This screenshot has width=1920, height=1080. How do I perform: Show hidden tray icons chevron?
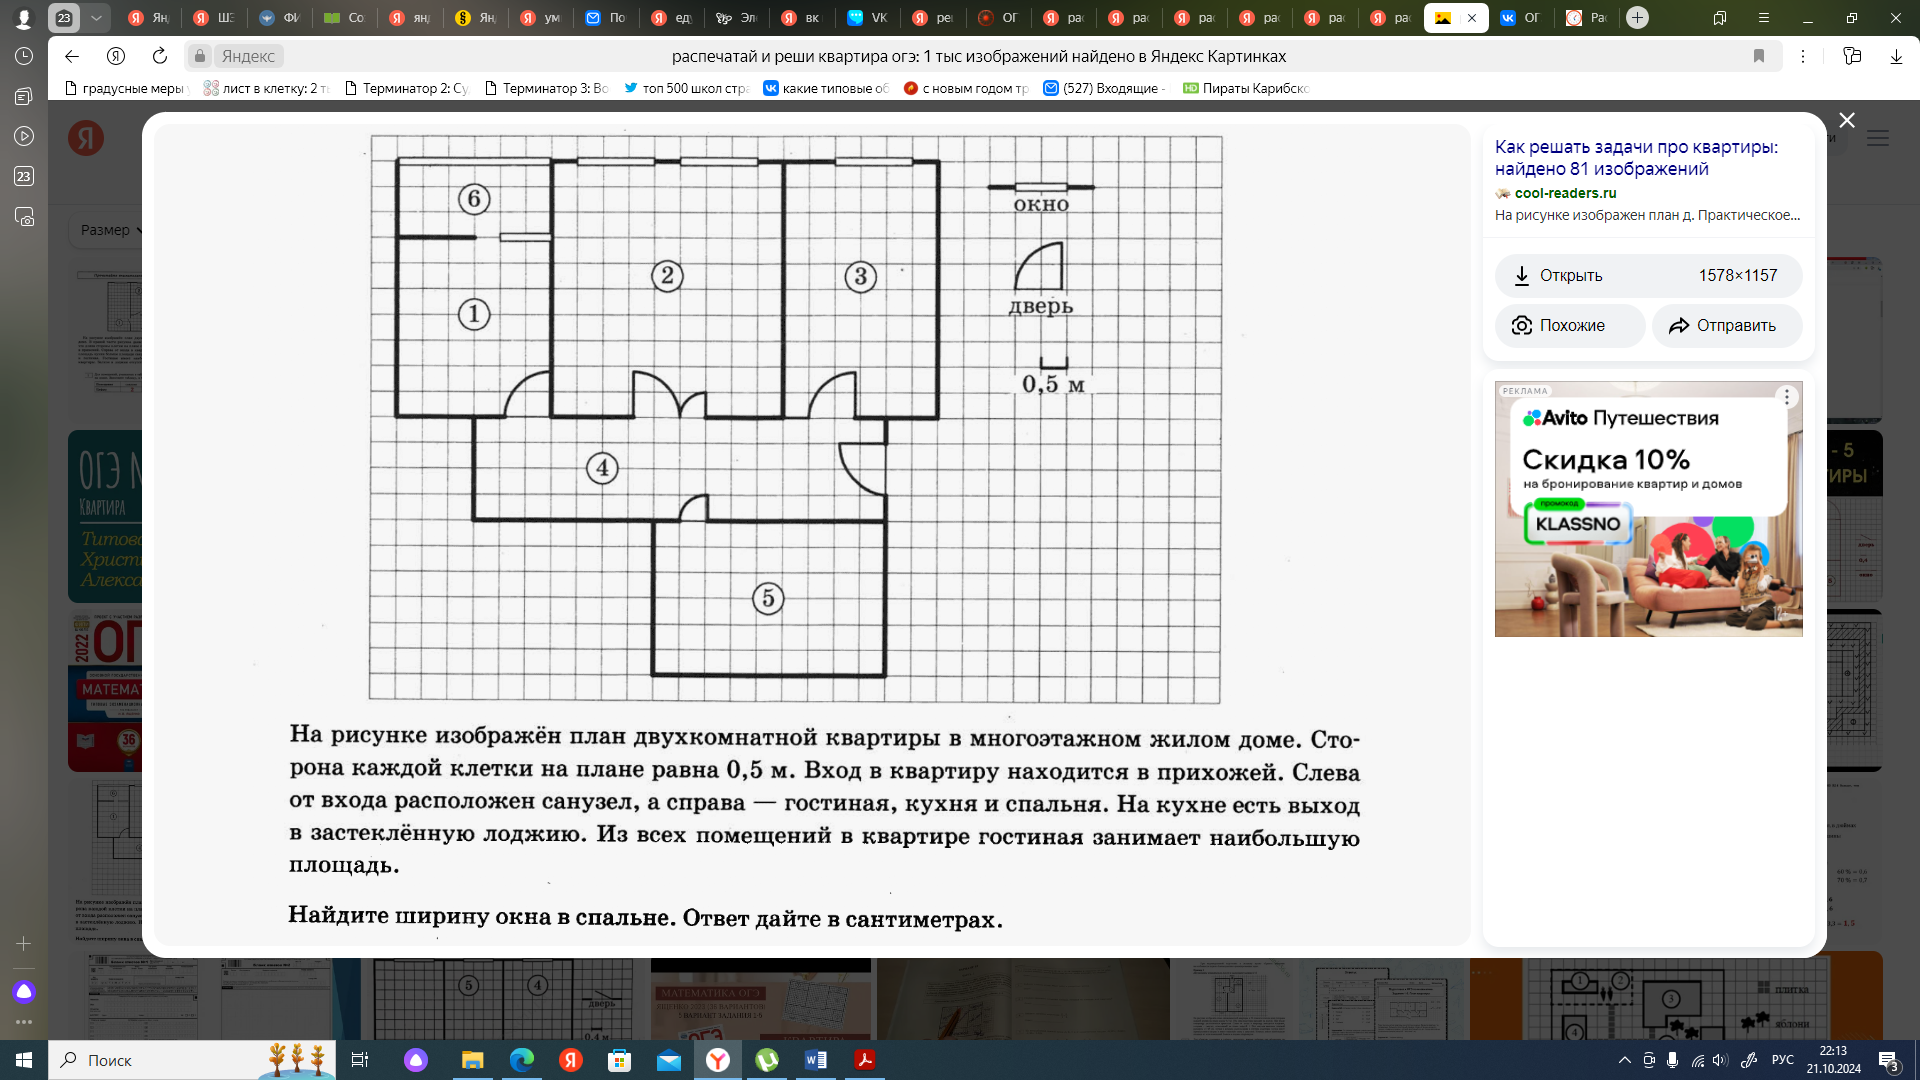tap(1624, 1060)
